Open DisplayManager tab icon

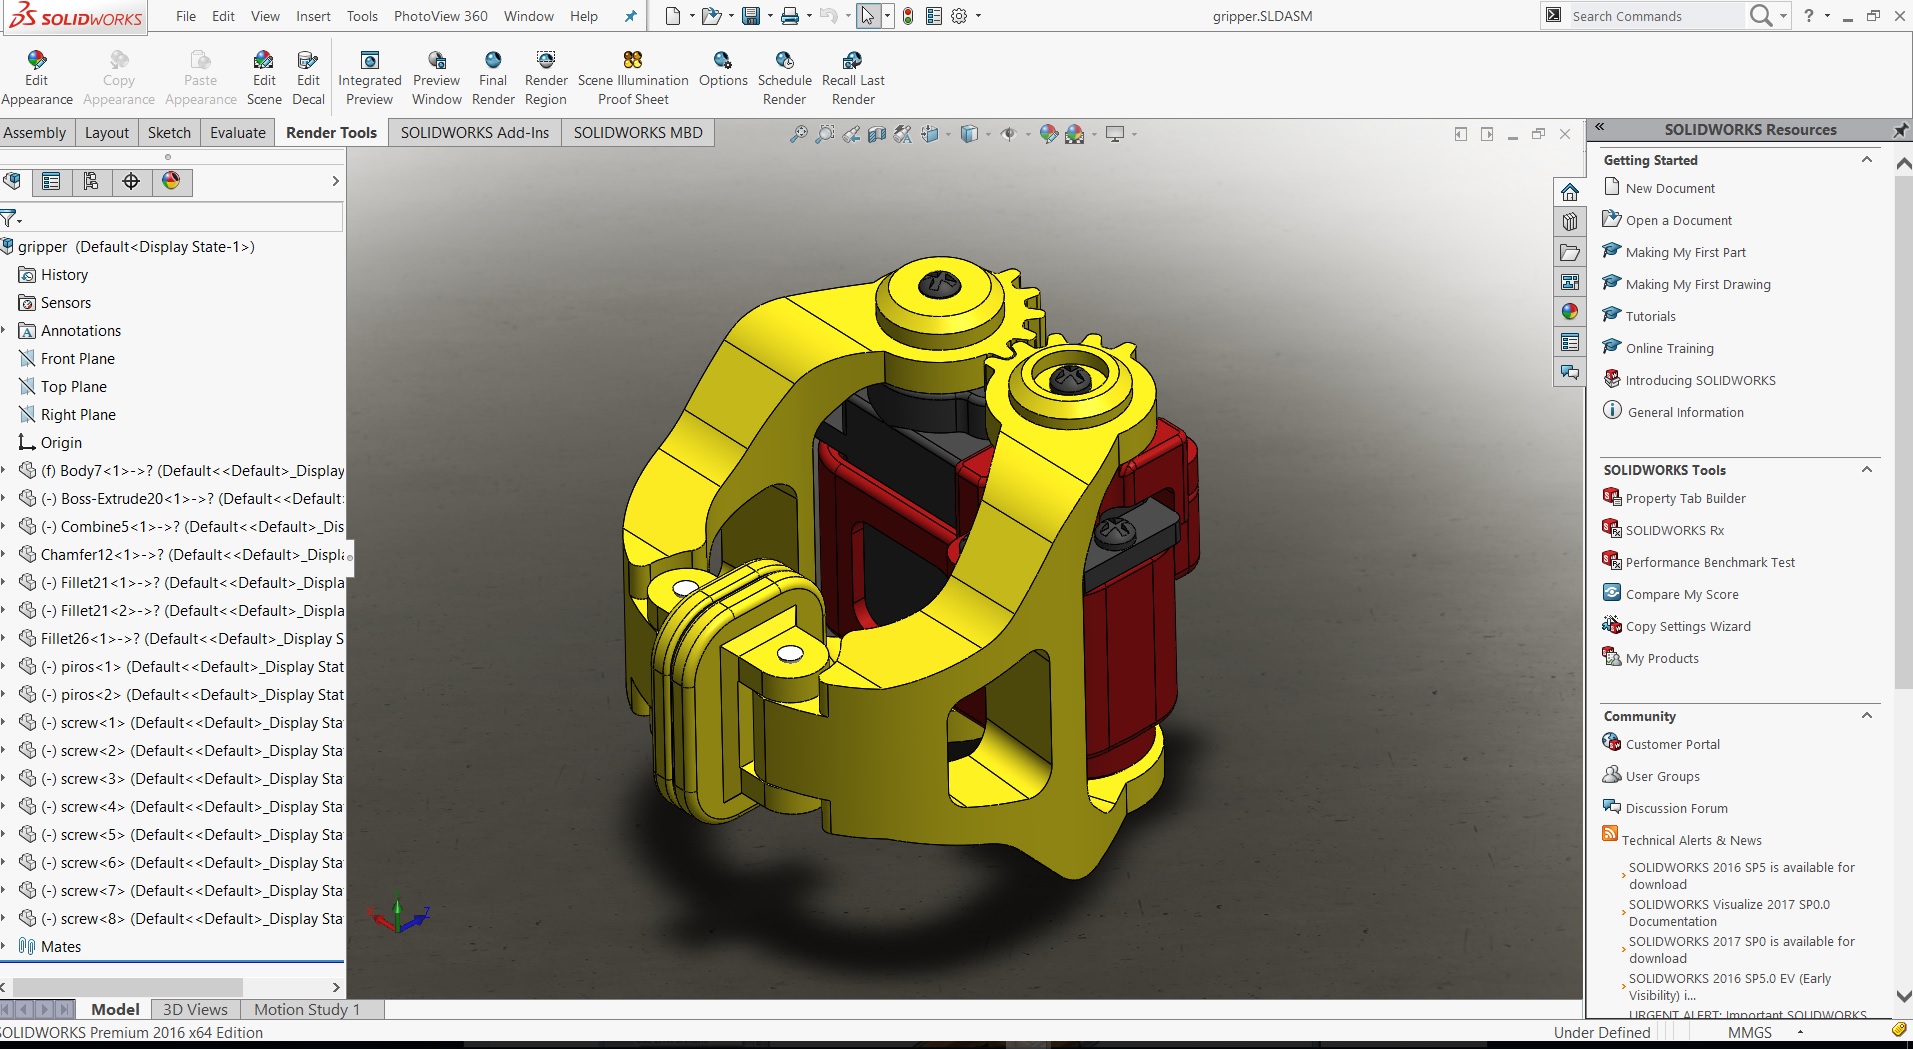[x=171, y=181]
